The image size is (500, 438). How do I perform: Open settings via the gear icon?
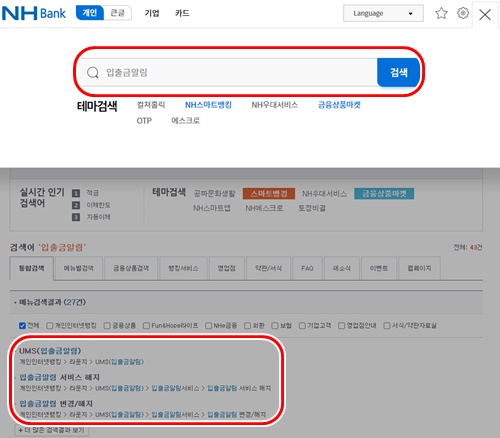tap(463, 13)
